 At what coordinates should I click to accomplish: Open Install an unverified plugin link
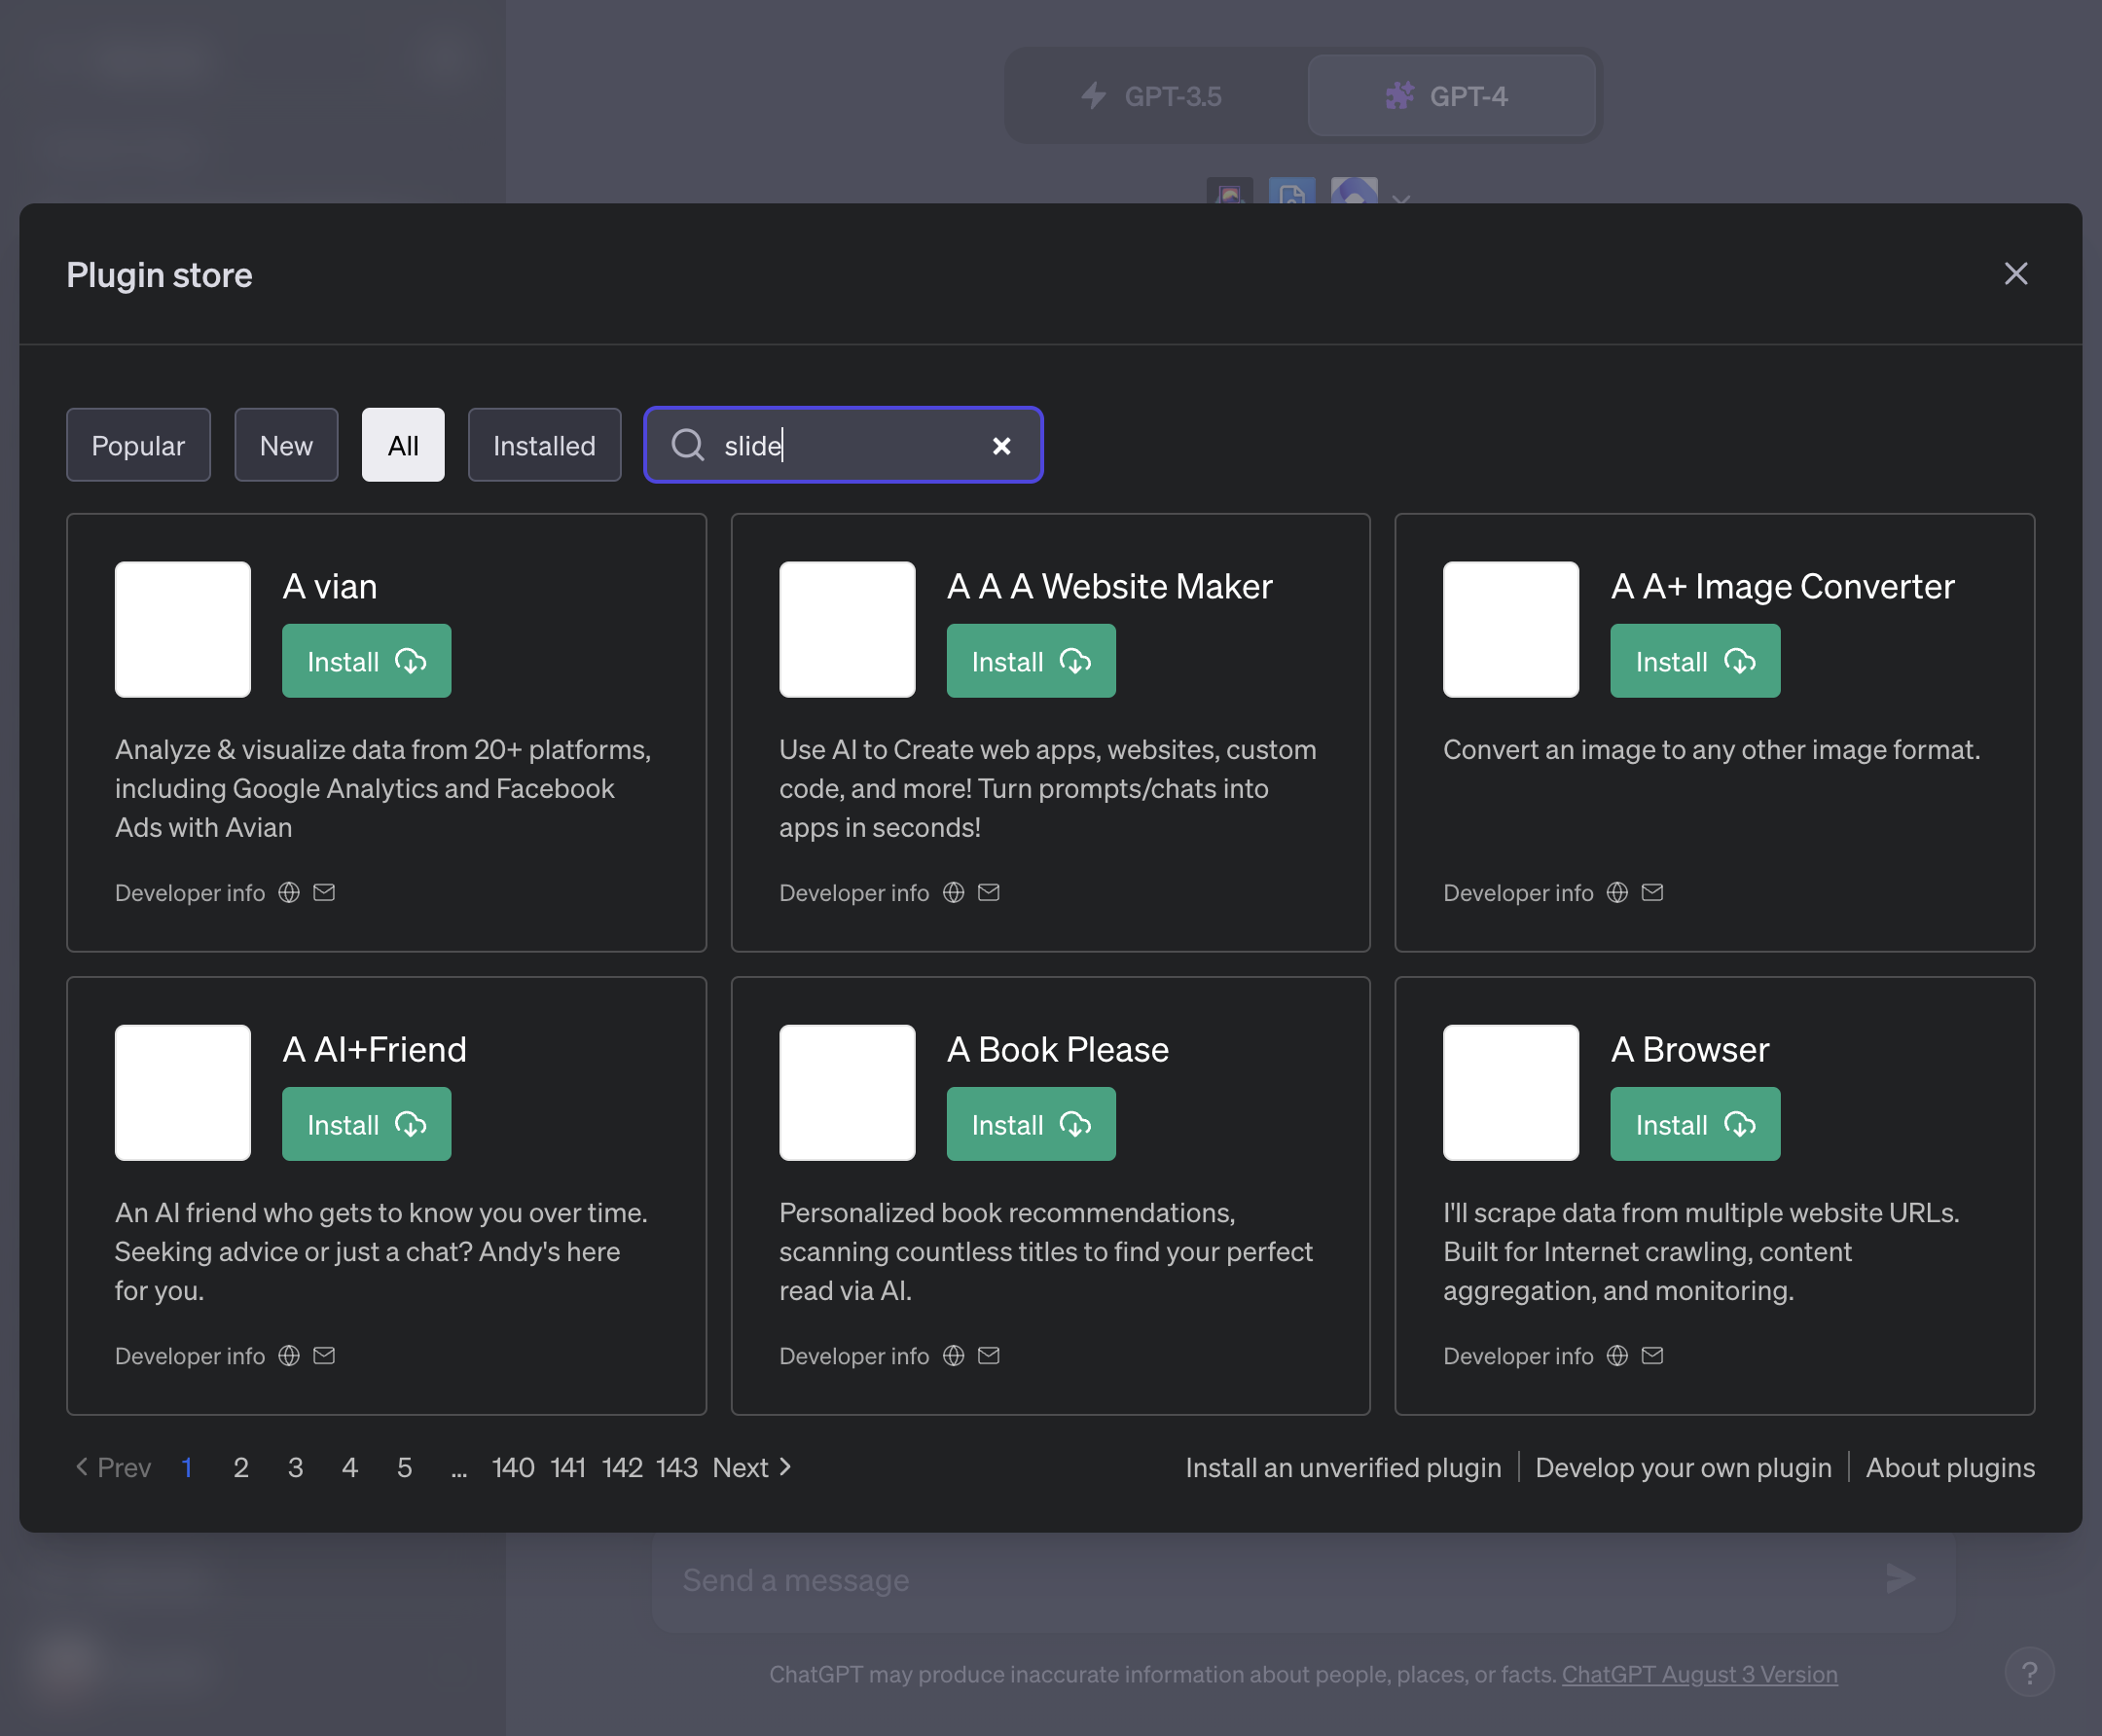pos(1343,1467)
